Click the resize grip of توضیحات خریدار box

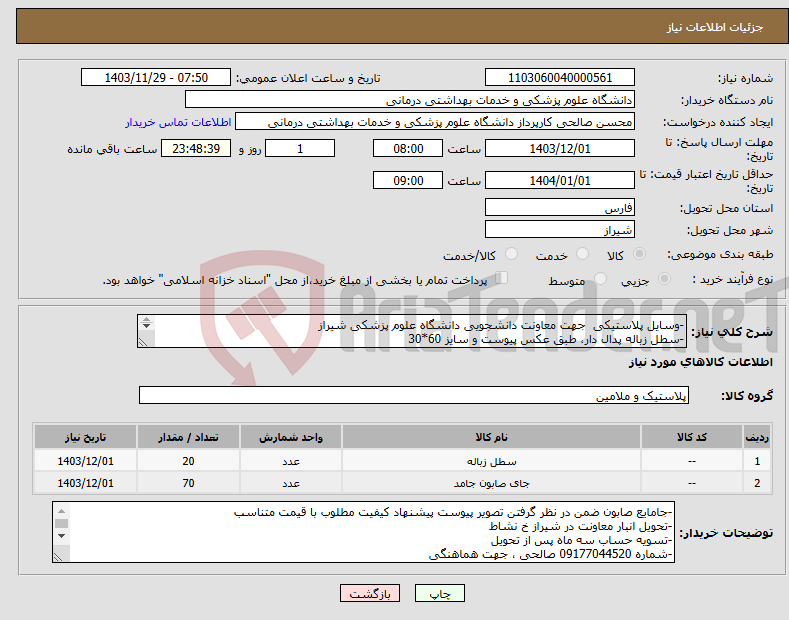click(x=58, y=557)
